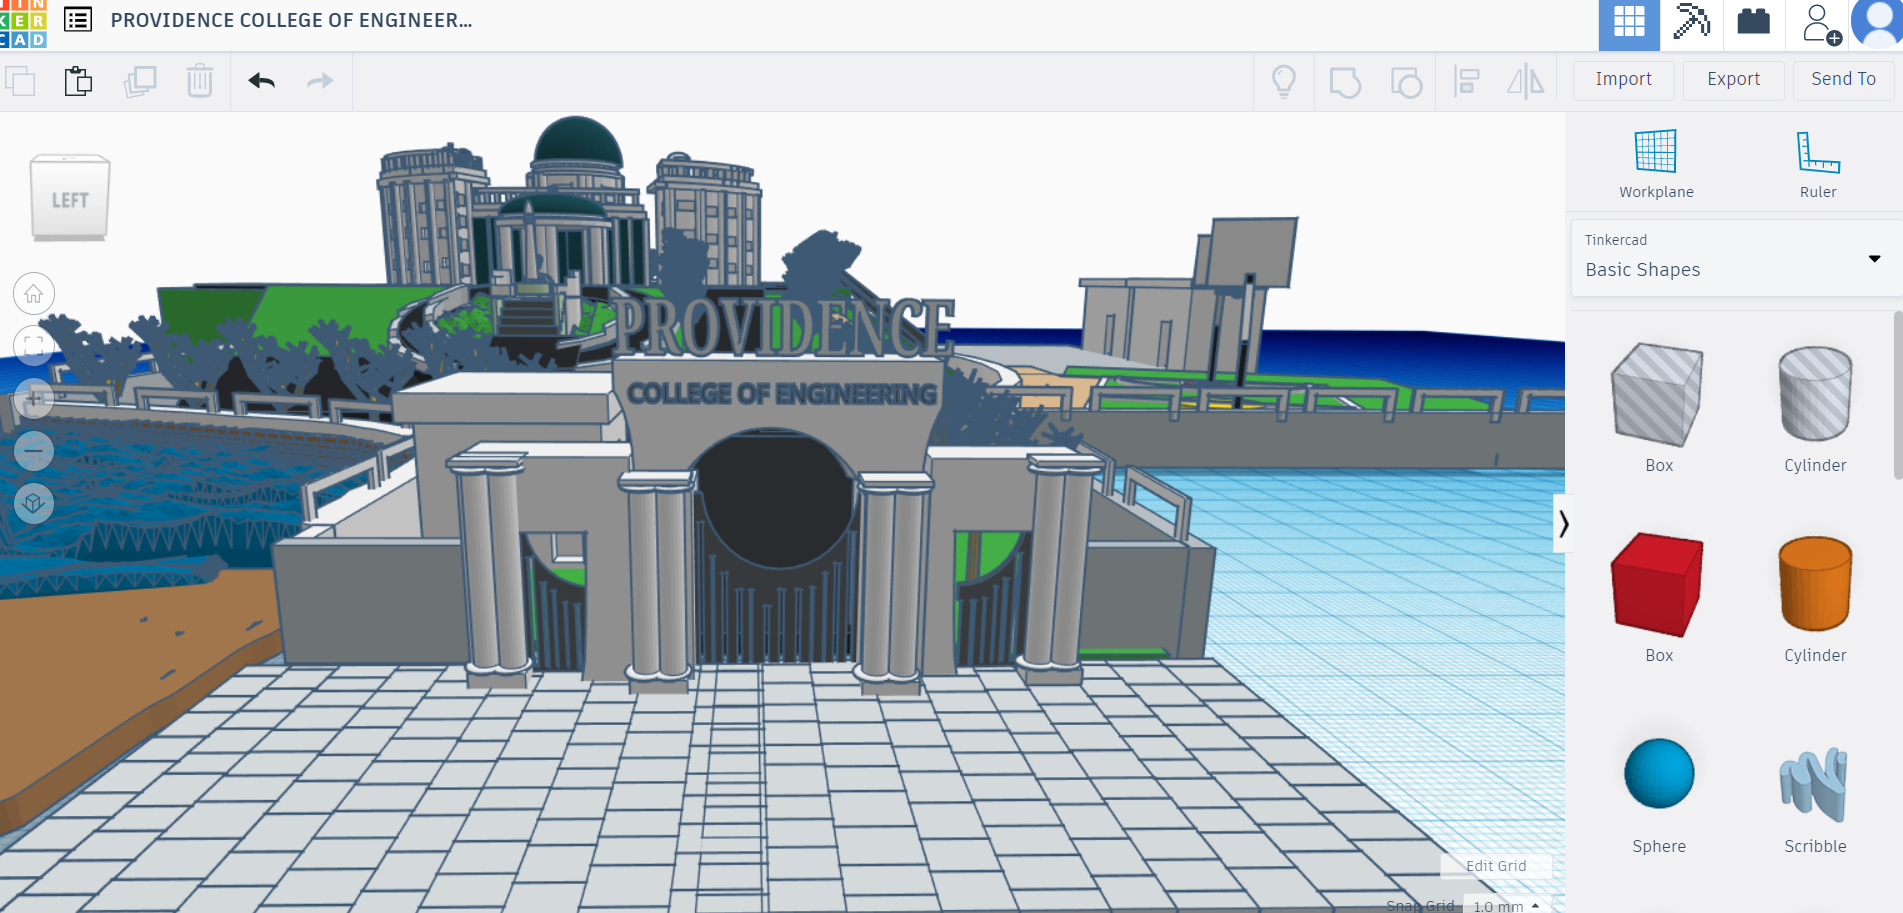
Task: Click the Send To button
Action: coord(1843,80)
